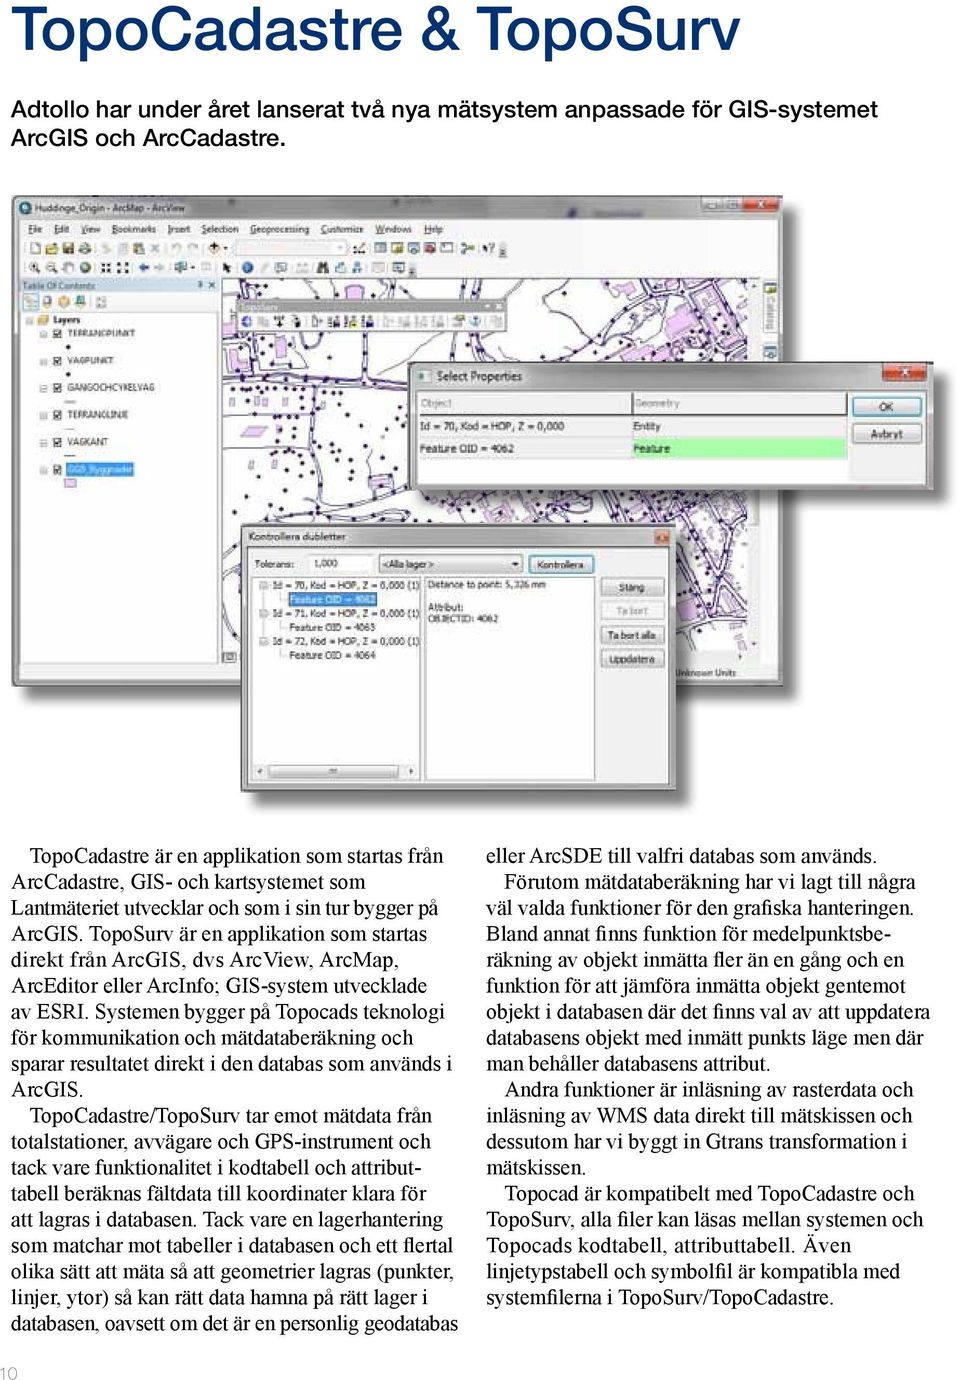This screenshot has height=1380, width=960.
Task: Open the Edit menu
Action: coord(61,229)
